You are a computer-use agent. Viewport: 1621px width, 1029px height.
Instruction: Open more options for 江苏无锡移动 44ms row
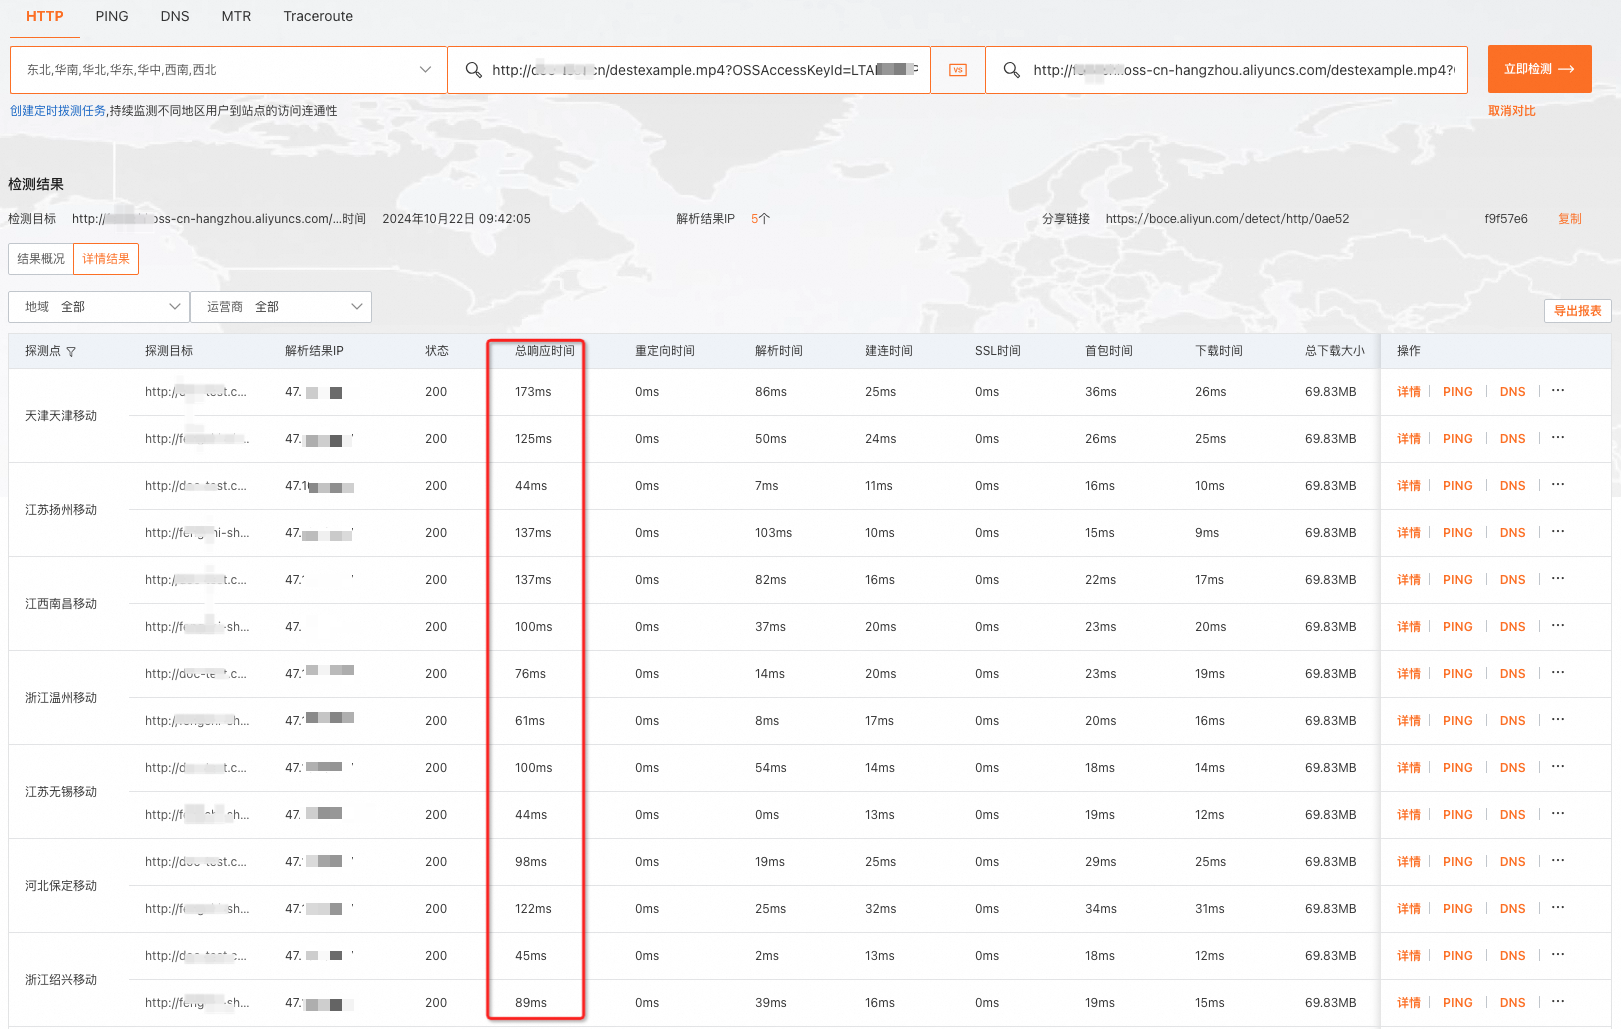click(x=1558, y=814)
